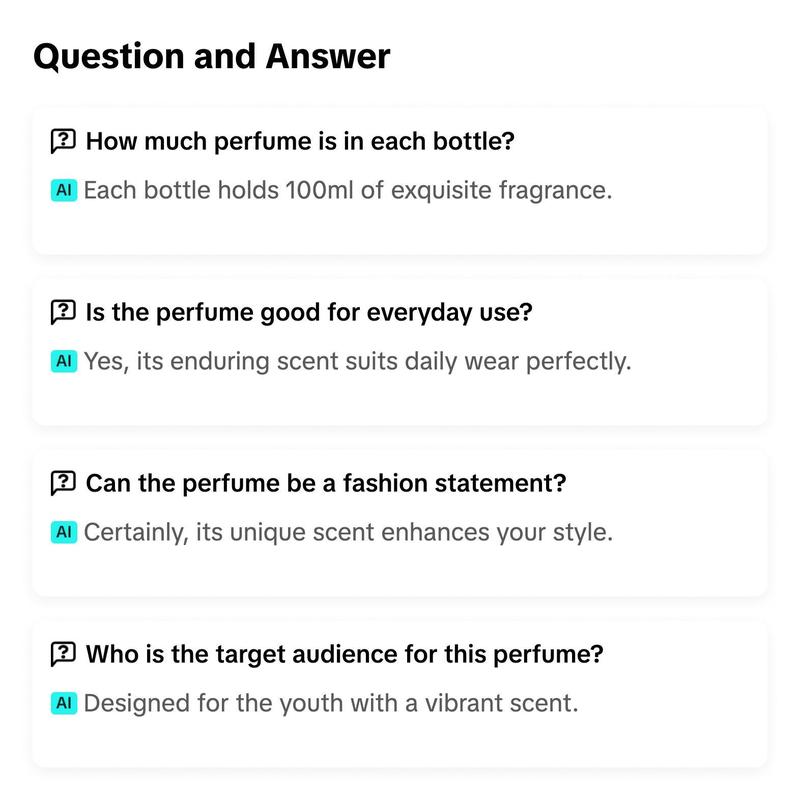Click the question icon beside "Is the perfume good"

63,312
